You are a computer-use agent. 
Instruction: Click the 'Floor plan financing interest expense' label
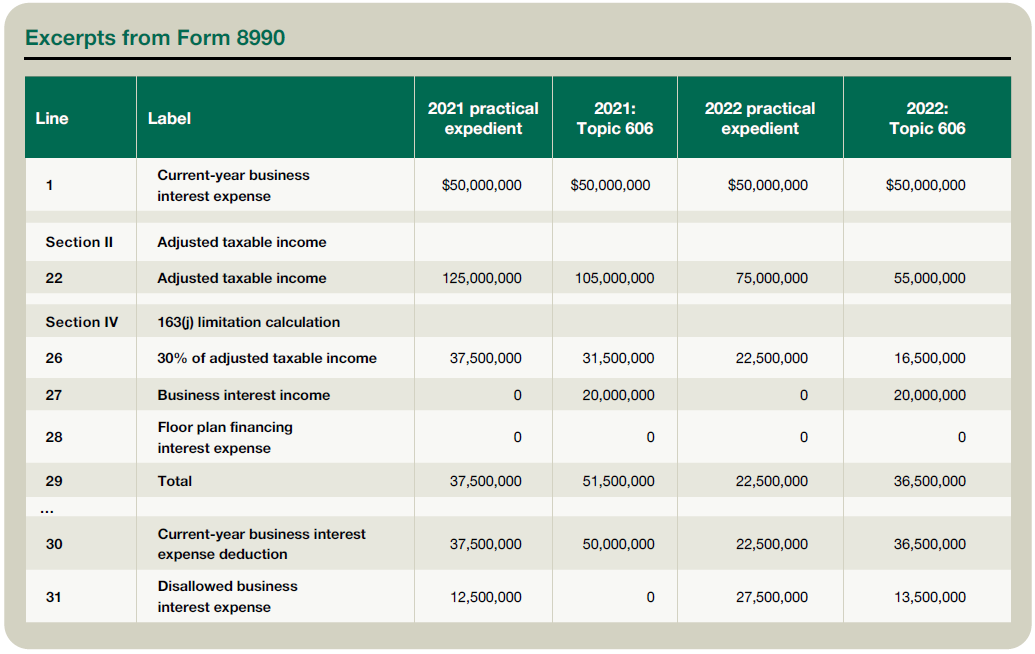tap(225, 437)
